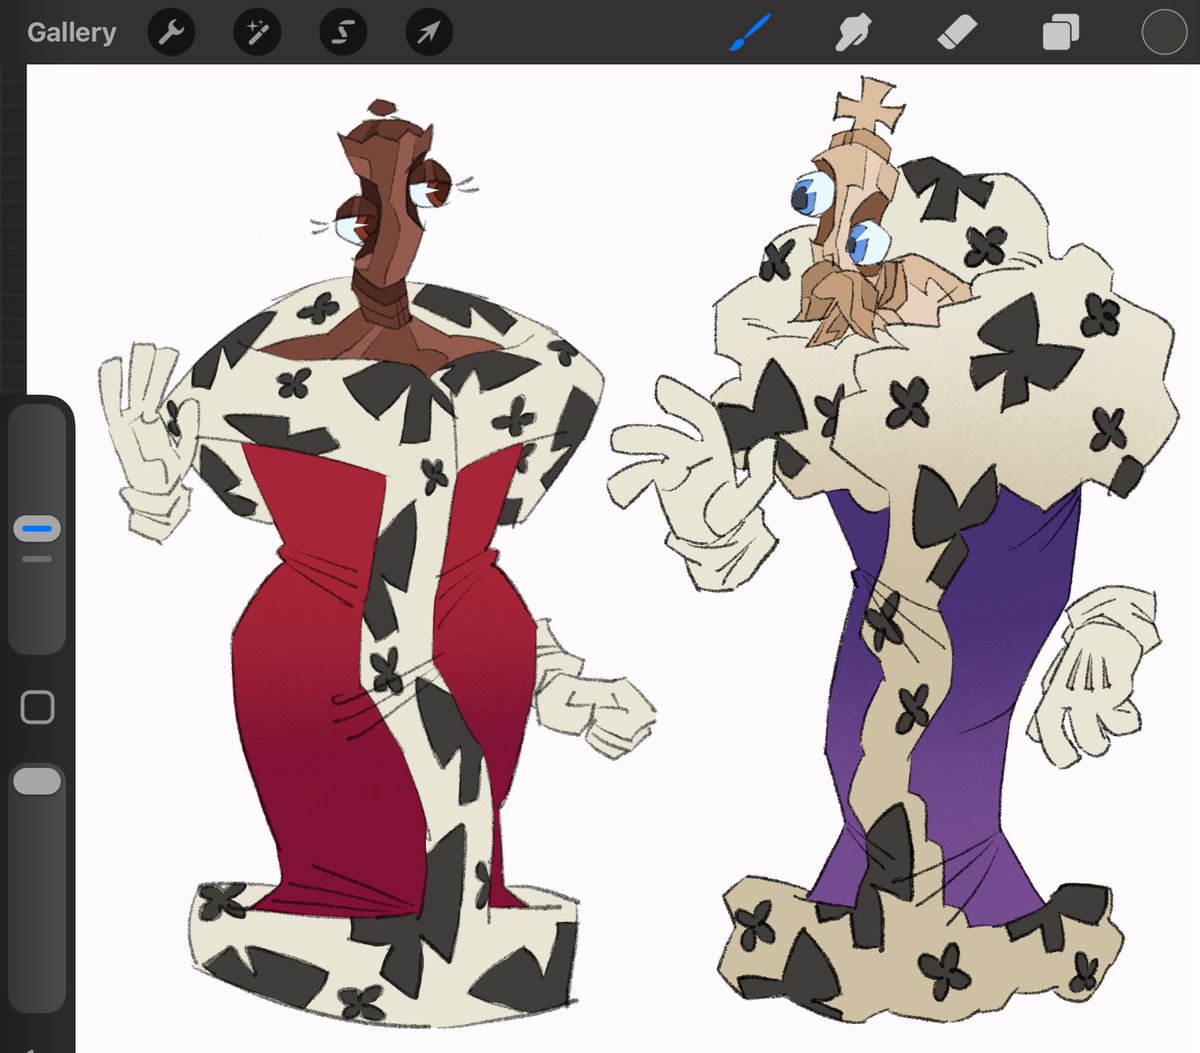This screenshot has height=1053, width=1200.
Task: Return to the Gallery
Action: coord(71,33)
